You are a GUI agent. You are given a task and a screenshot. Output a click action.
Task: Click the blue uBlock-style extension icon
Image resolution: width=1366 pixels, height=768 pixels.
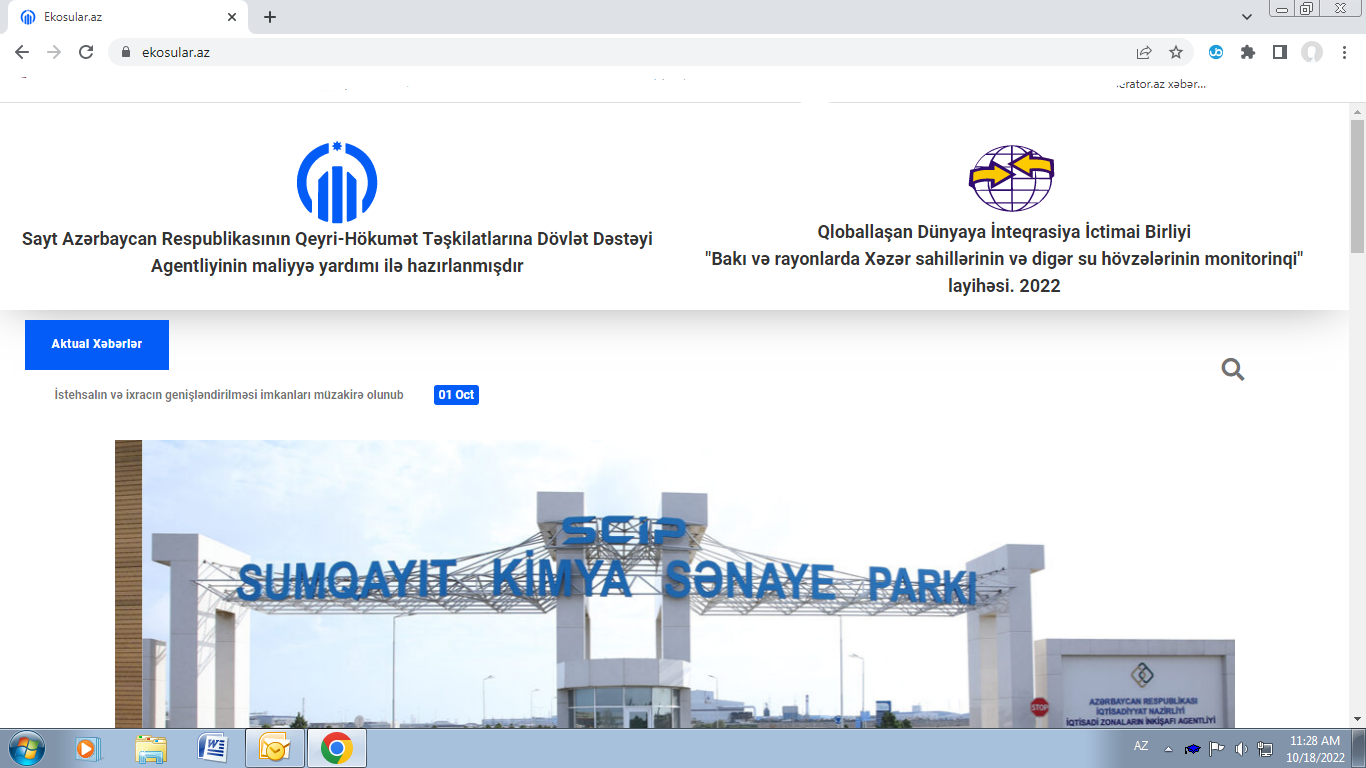click(1216, 52)
